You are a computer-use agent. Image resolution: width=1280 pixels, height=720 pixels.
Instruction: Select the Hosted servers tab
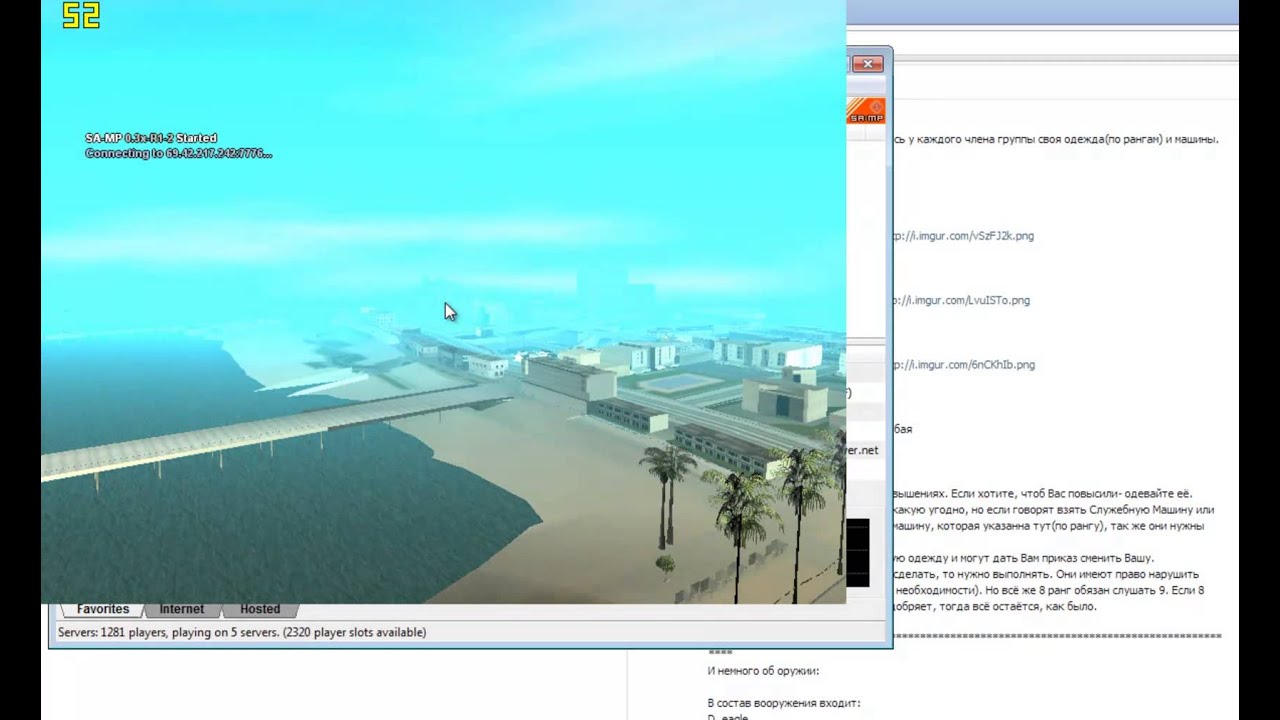click(259, 609)
